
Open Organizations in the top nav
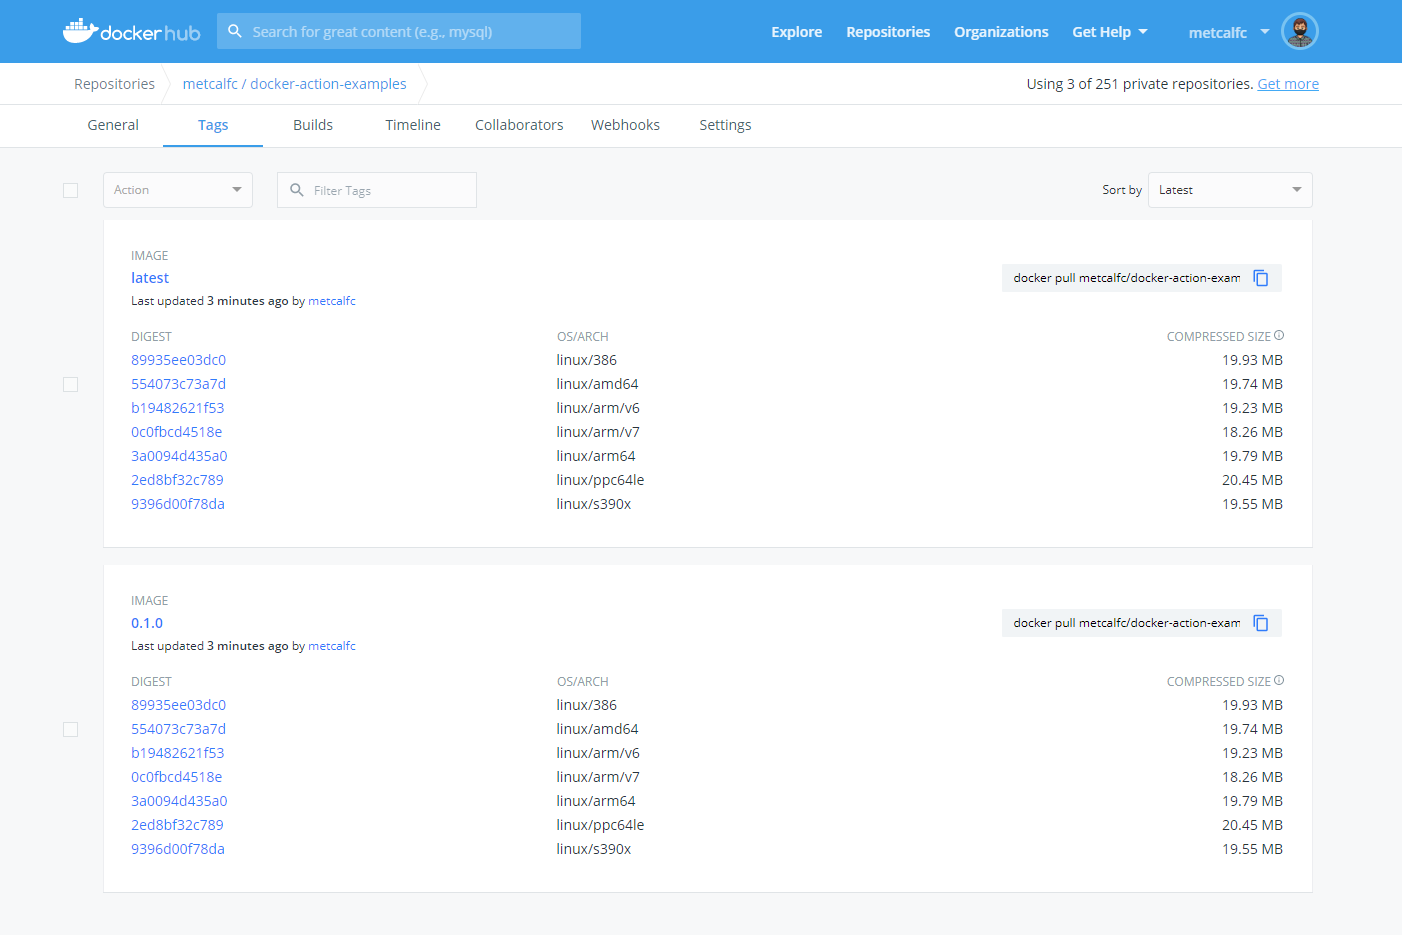(x=1001, y=32)
